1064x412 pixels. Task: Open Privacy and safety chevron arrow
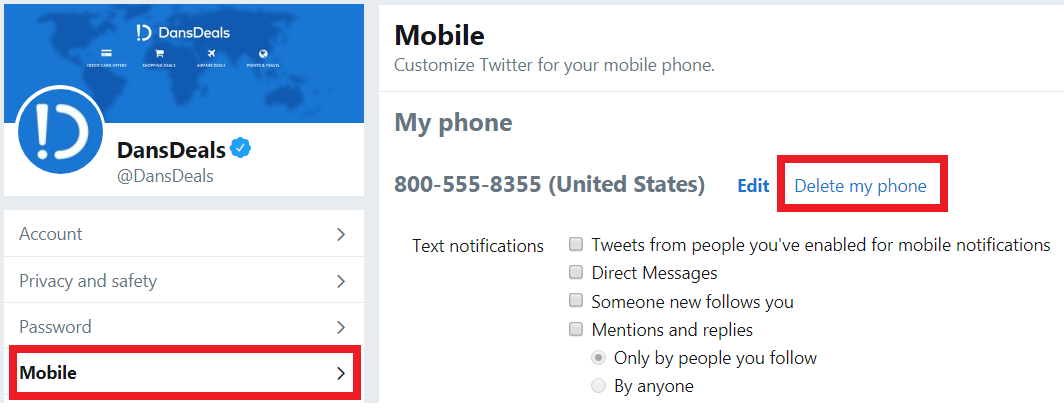(x=341, y=280)
